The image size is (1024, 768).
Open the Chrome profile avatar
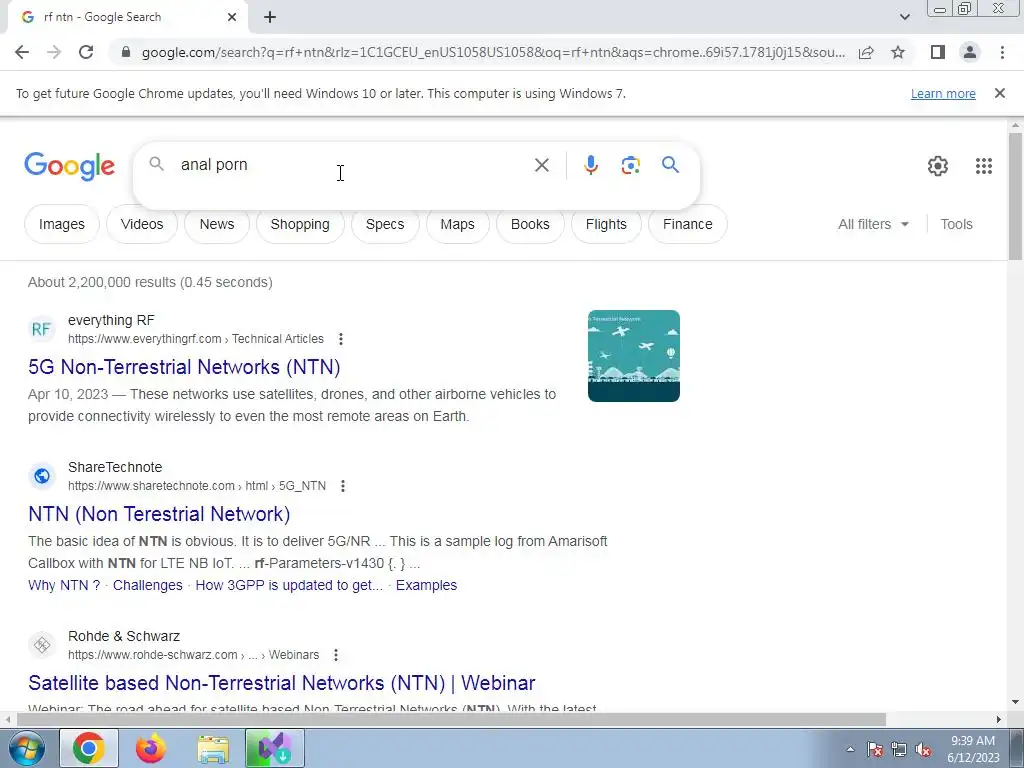[970, 52]
